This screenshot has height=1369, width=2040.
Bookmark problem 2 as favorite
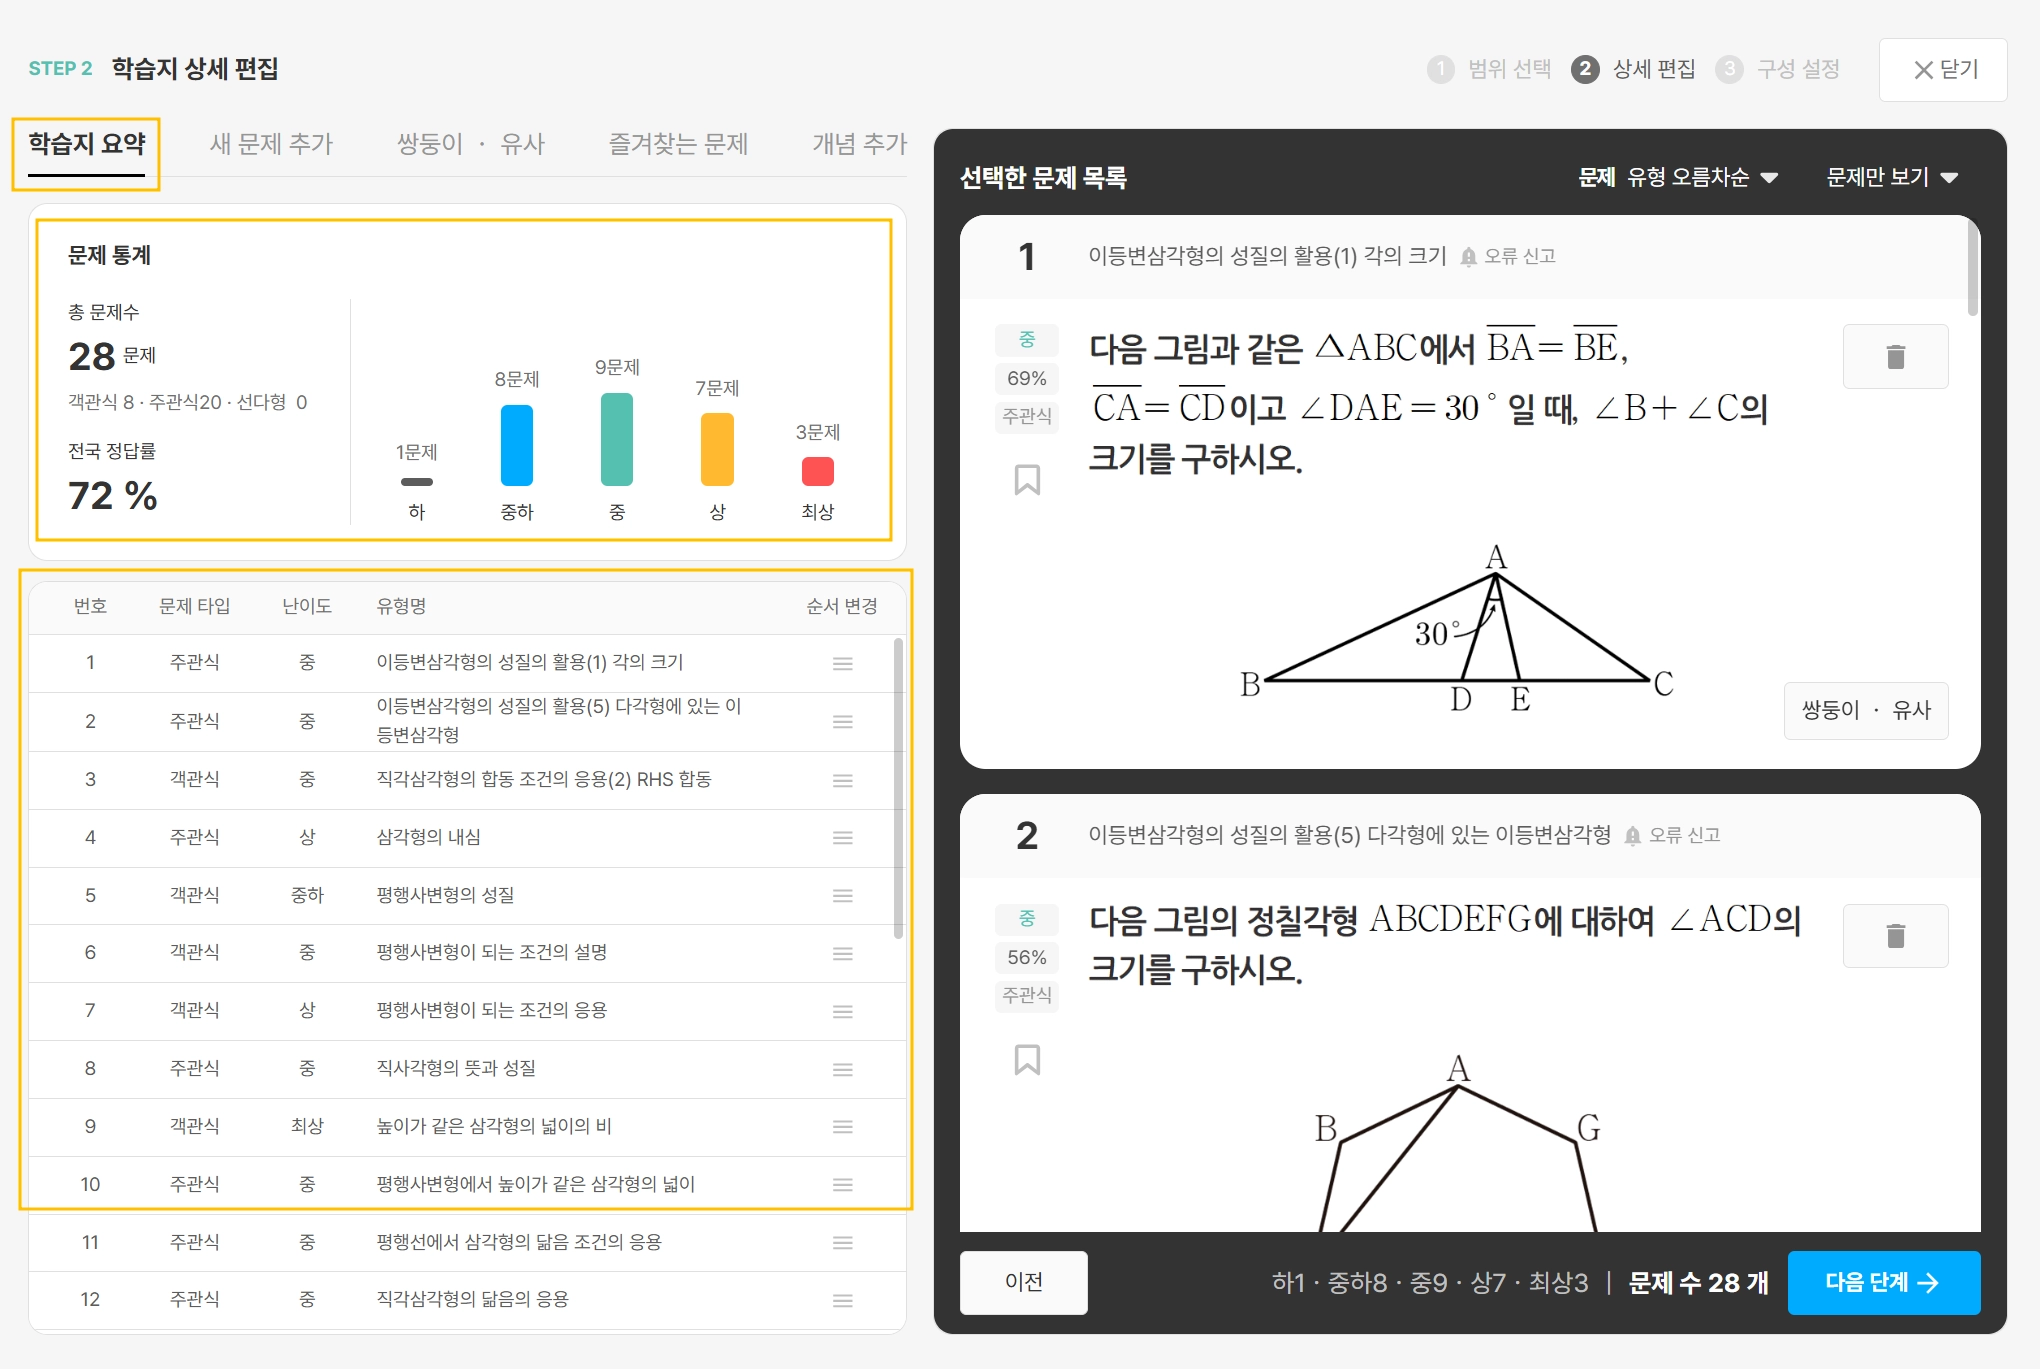tap(1027, 1059)
